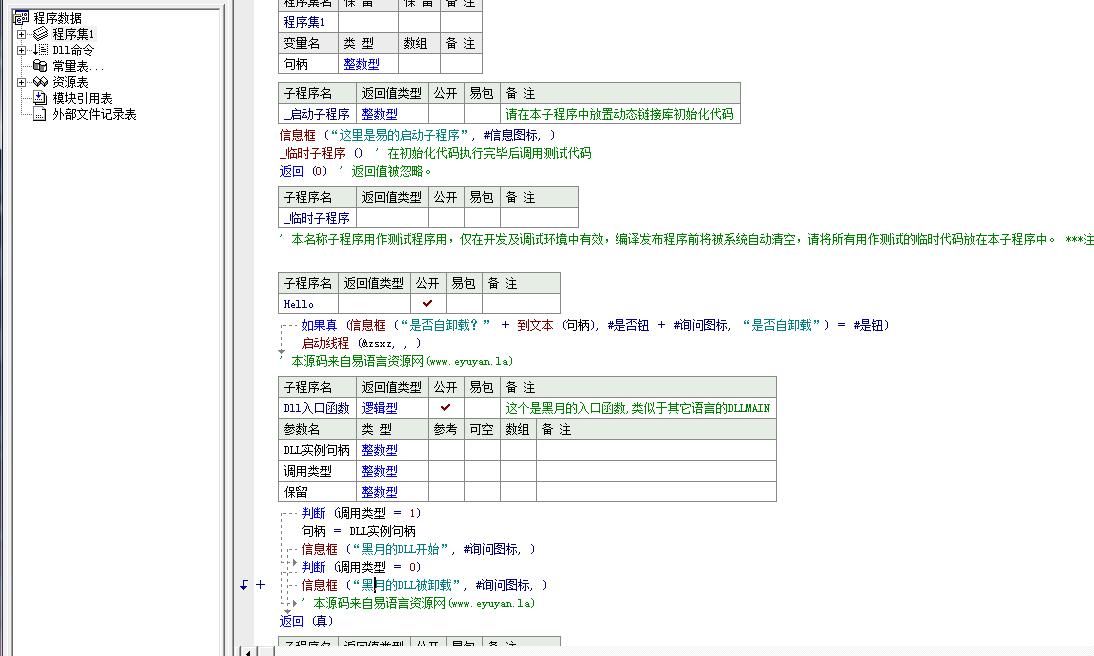Screen dimensions: 1094x656
Task: Select Dll命令 in the tree
Action: tap(73, 50)
